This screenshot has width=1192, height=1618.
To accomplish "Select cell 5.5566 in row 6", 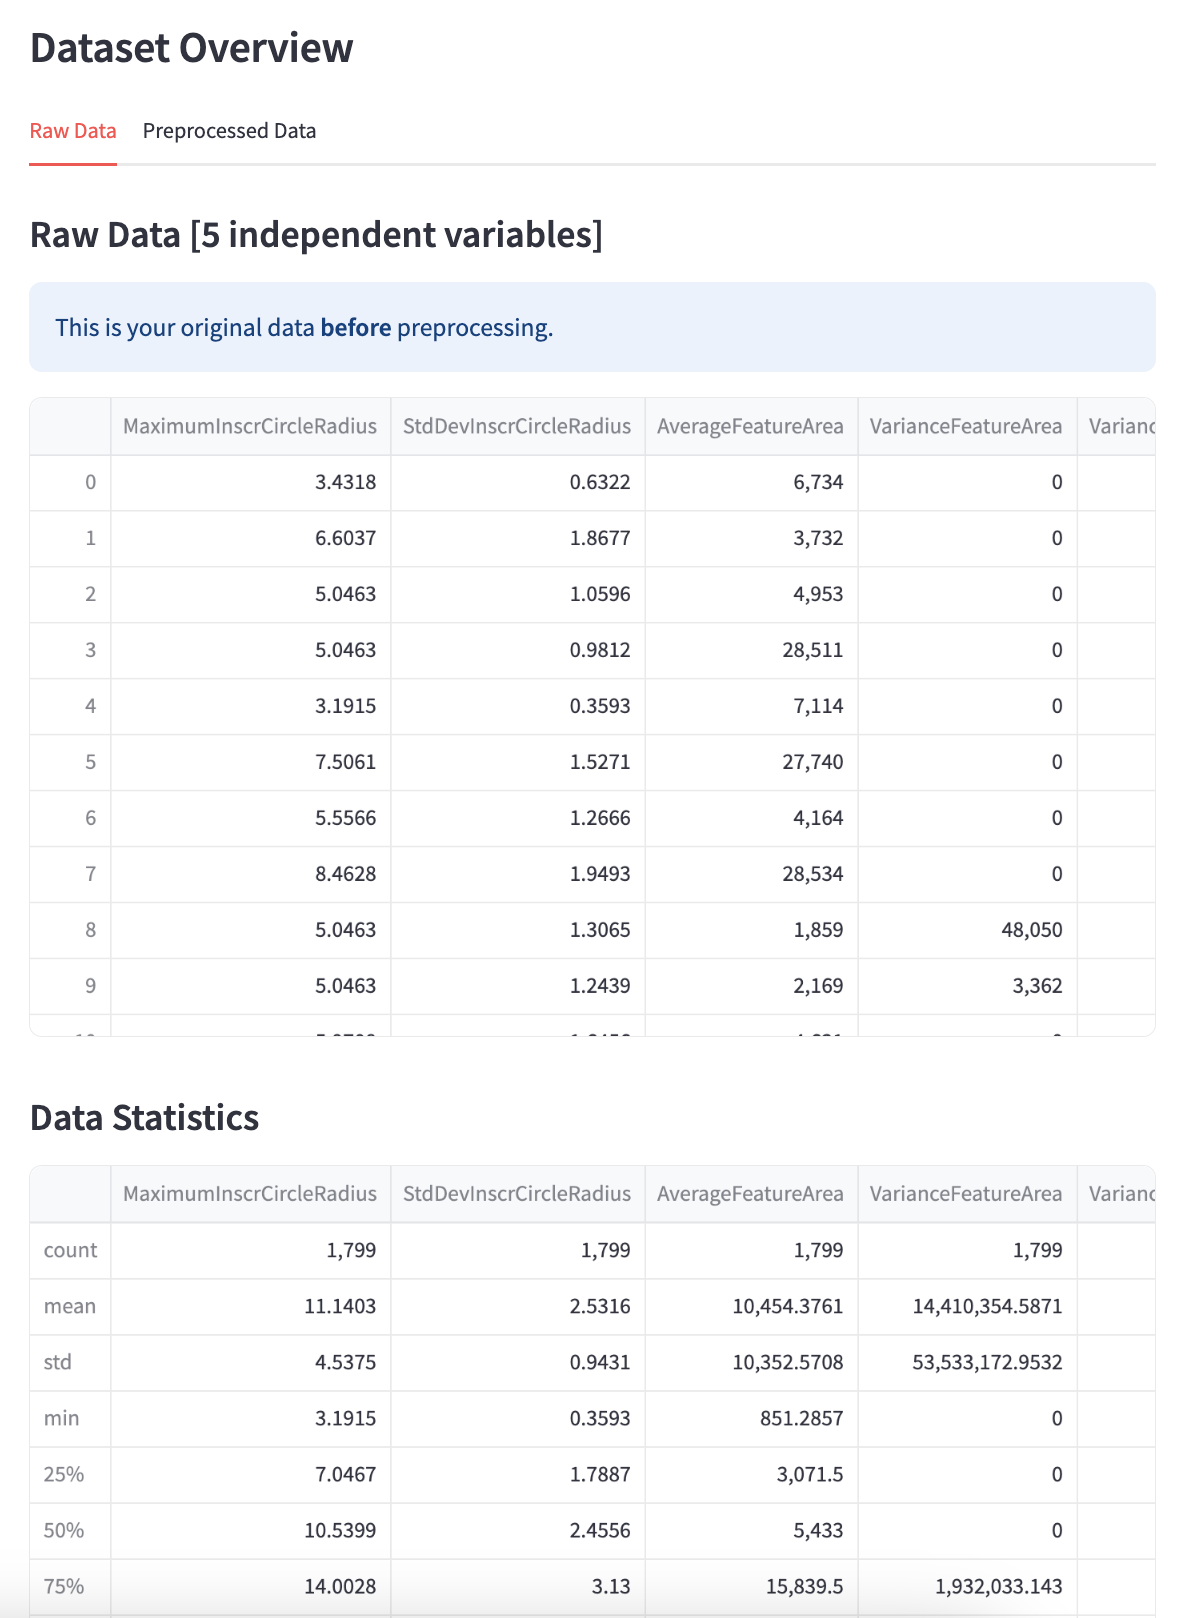I will pyautogui.click(x=250, y=819).
